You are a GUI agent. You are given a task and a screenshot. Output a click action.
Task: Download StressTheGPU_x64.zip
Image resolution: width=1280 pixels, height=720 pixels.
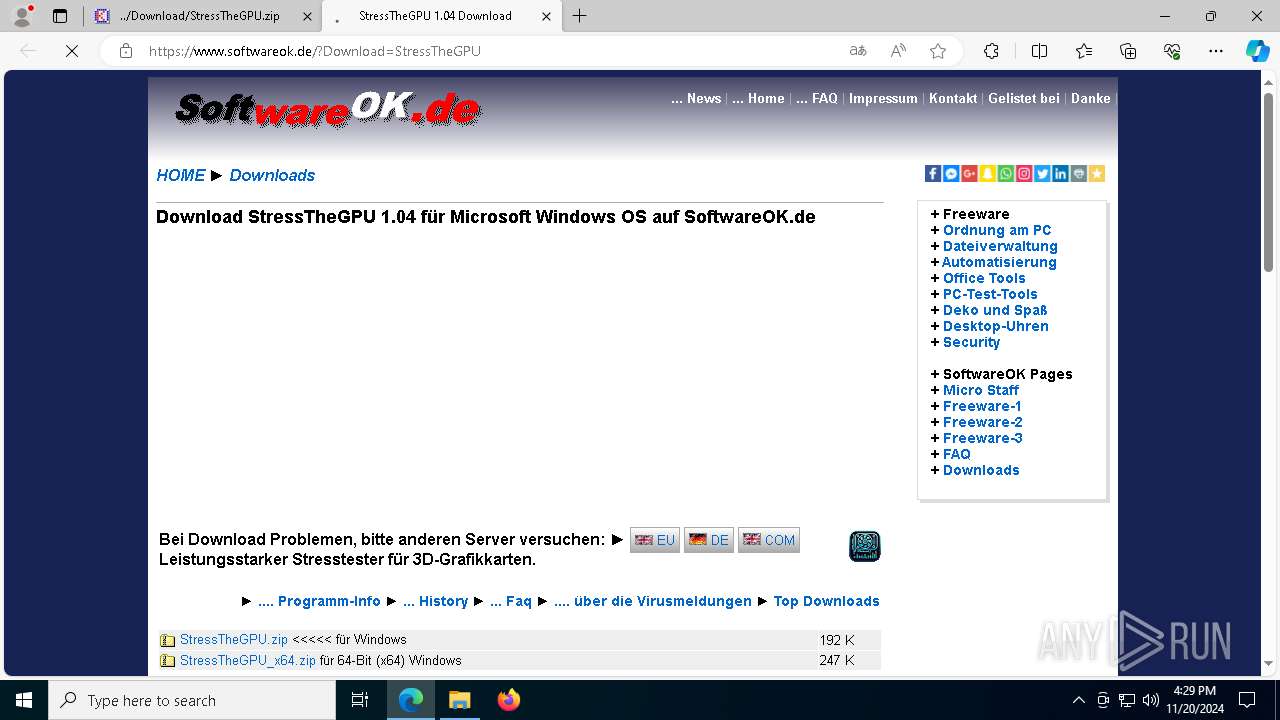point(248,661)
